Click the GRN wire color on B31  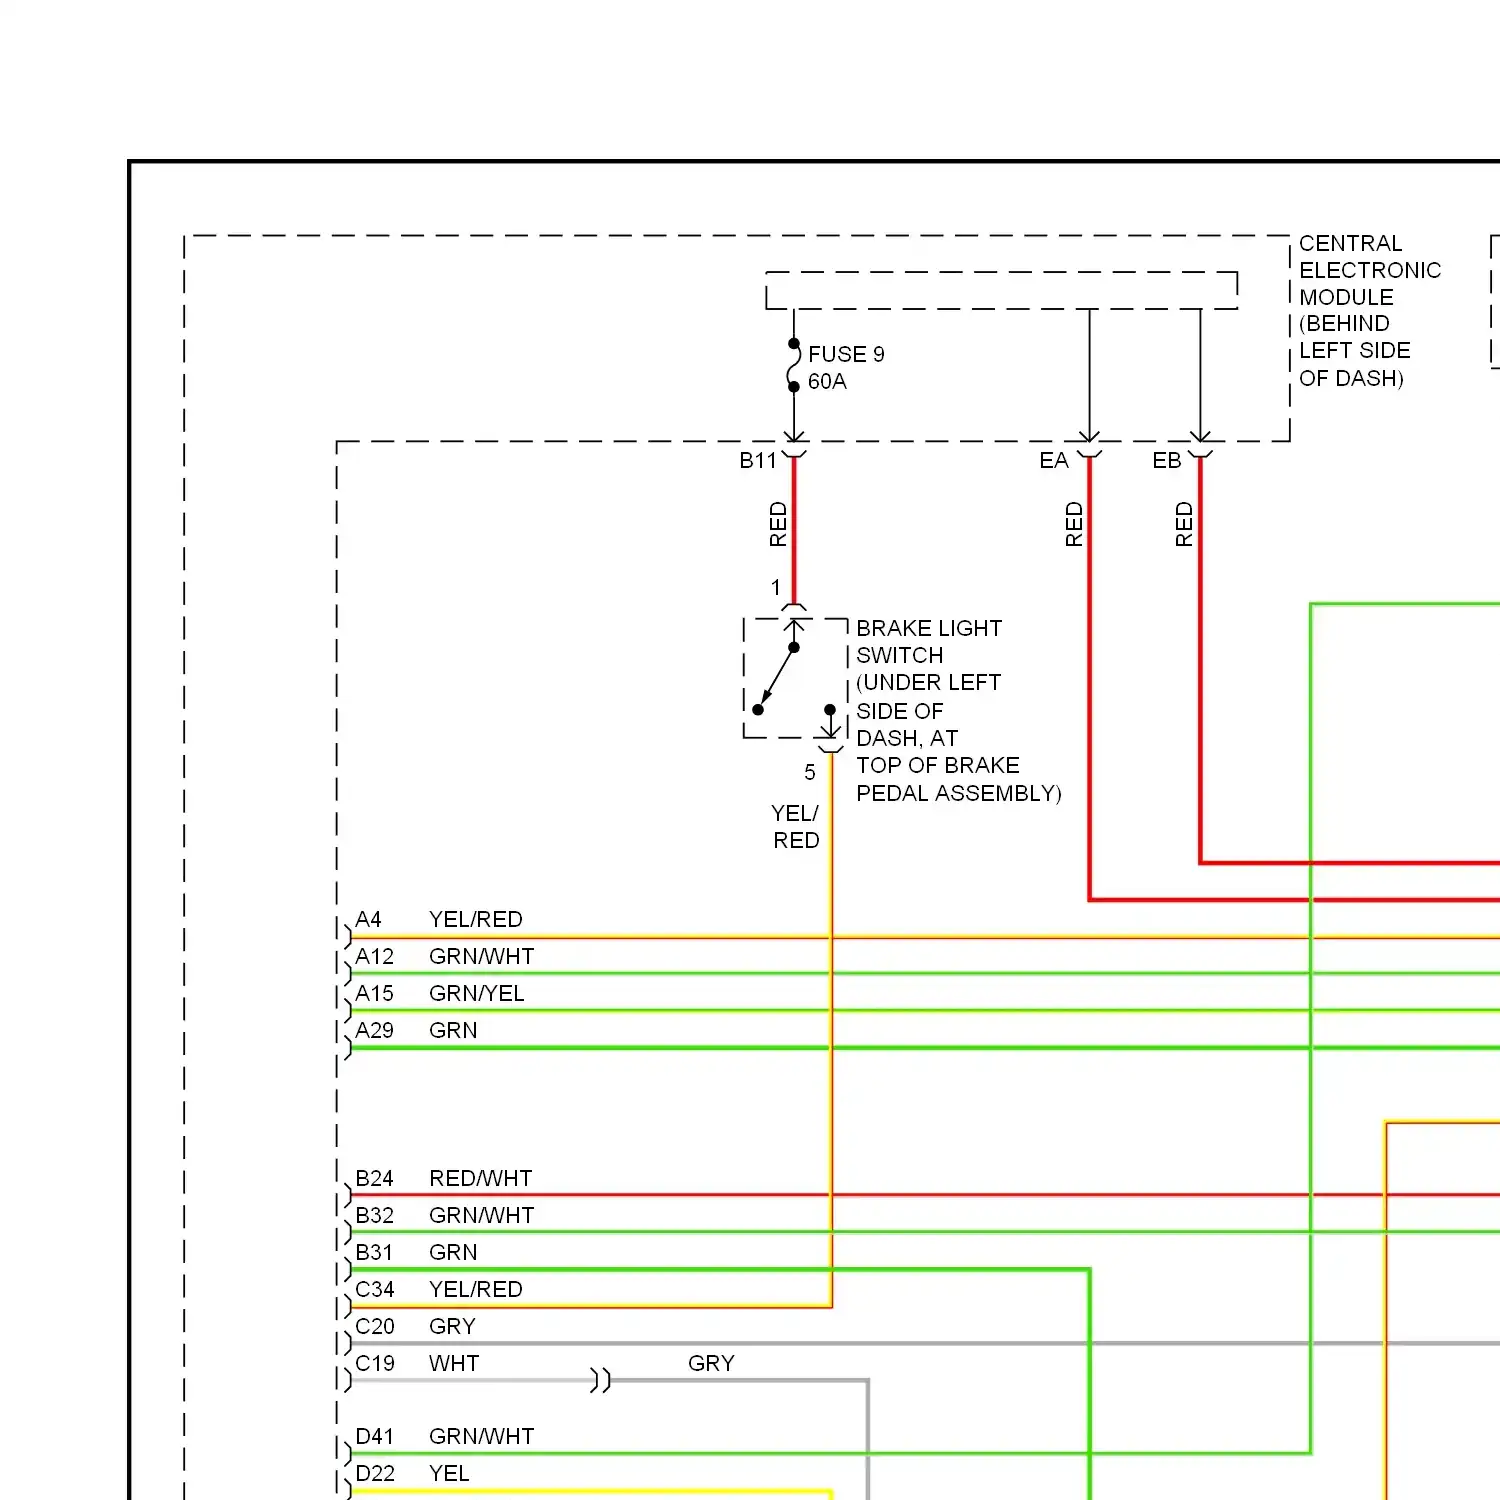[453, 1252]
